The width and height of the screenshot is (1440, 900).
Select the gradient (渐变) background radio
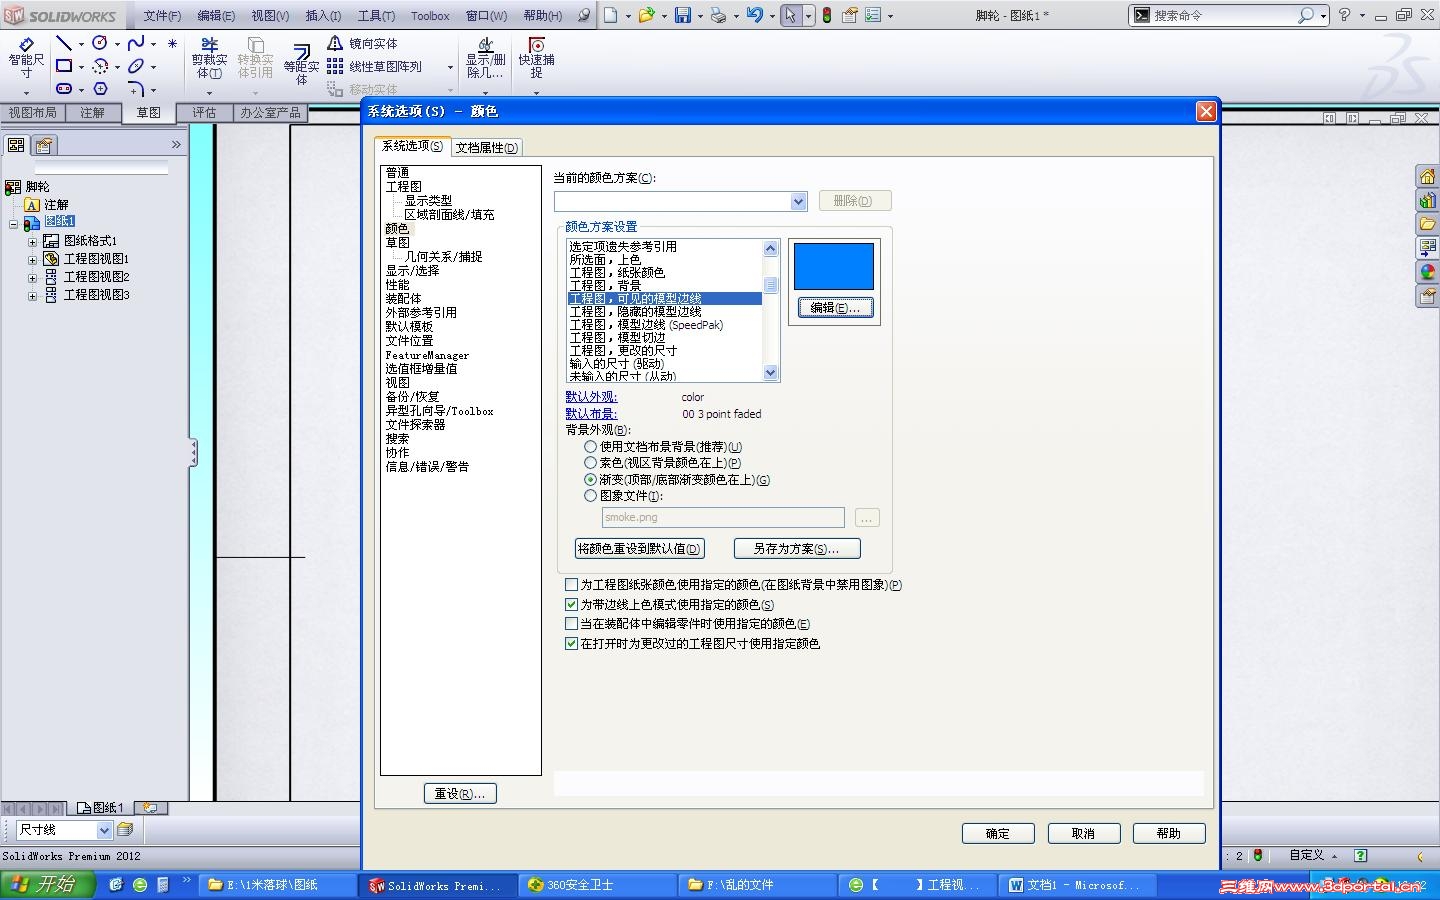click(591, 480)
